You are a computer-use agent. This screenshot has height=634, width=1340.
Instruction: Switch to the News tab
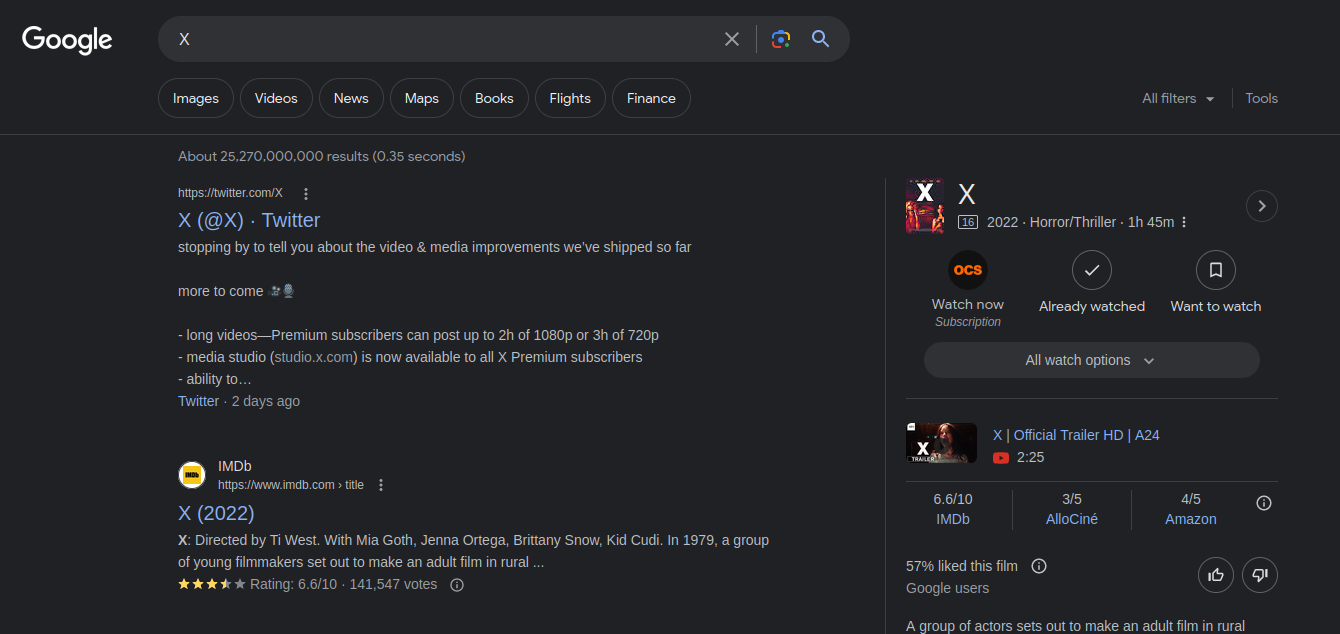(351, 98)
